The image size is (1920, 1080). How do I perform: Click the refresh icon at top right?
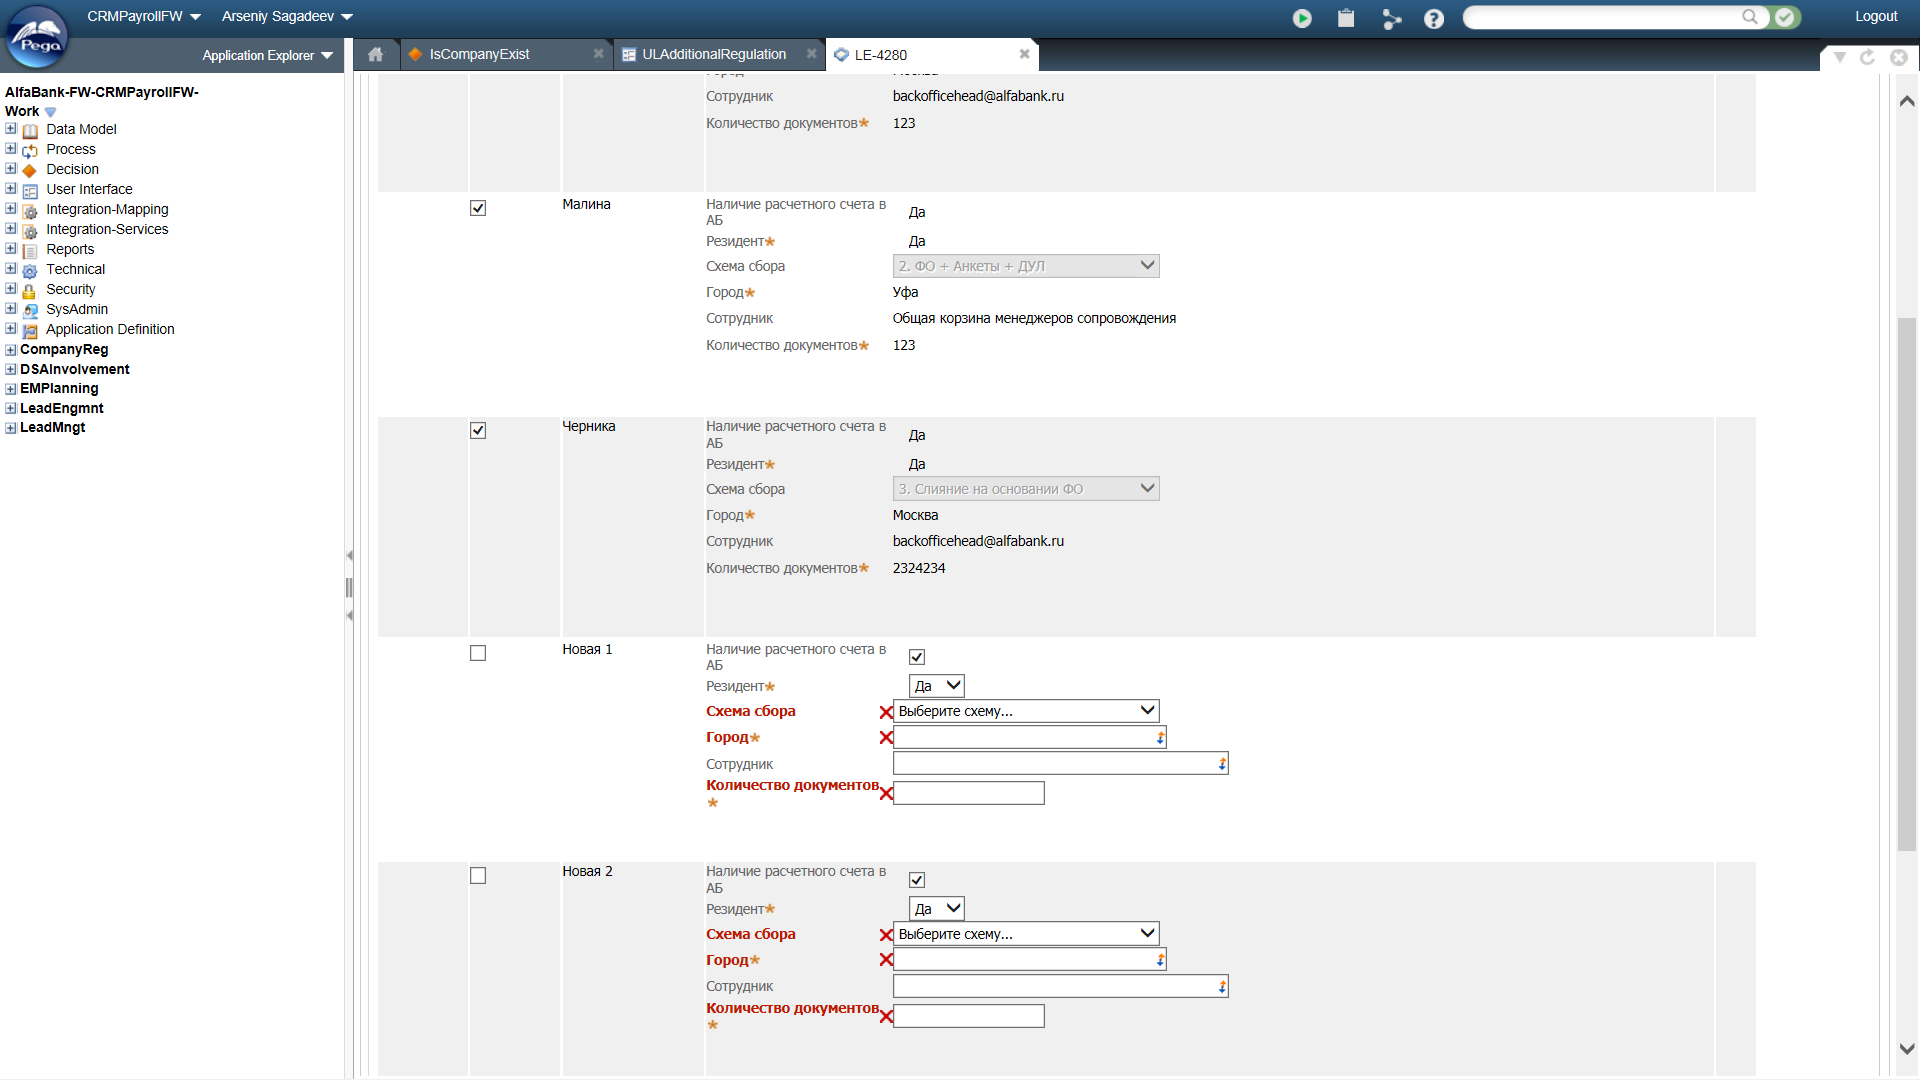(x=1867, y=57)
